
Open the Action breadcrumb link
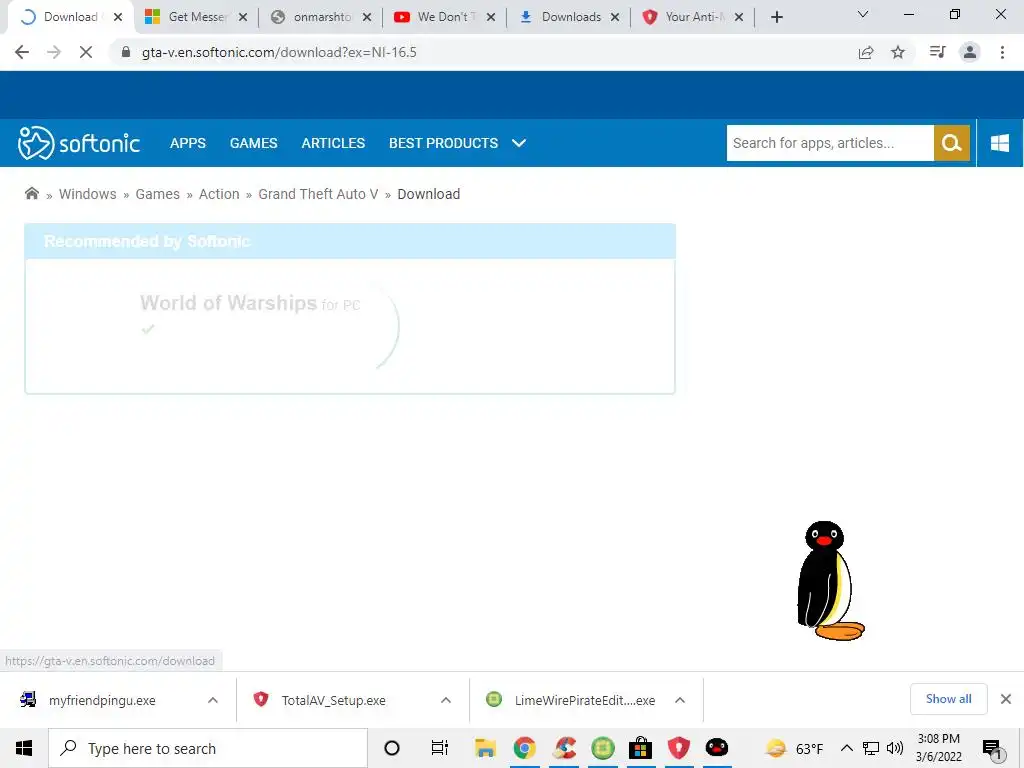click(219, 194)
